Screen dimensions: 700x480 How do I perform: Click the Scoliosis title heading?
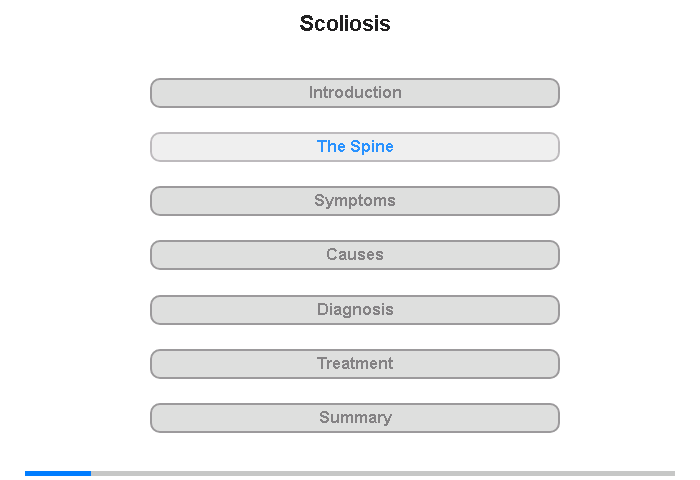(x=345, y=23)
